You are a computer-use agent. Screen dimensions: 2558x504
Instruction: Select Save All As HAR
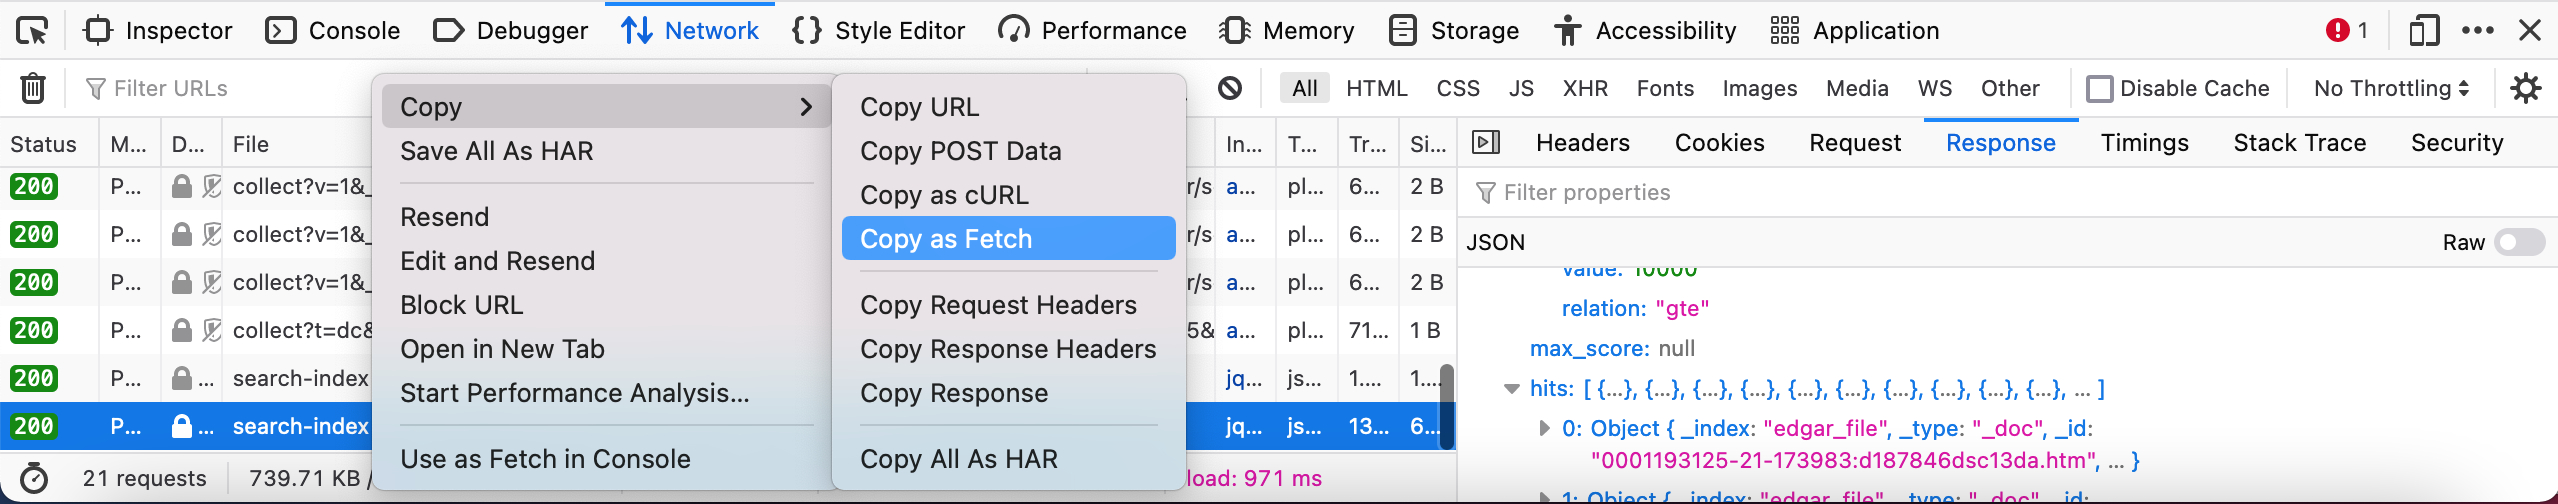(x=497, y=151)
